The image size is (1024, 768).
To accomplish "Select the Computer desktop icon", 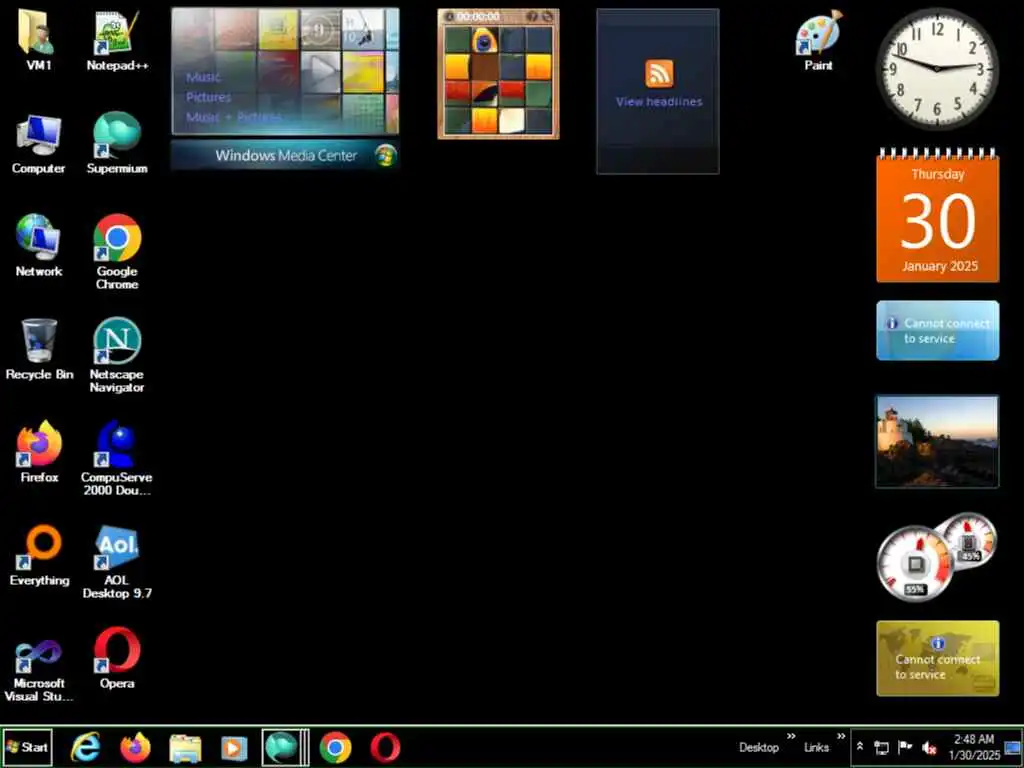I will point(39,144).
